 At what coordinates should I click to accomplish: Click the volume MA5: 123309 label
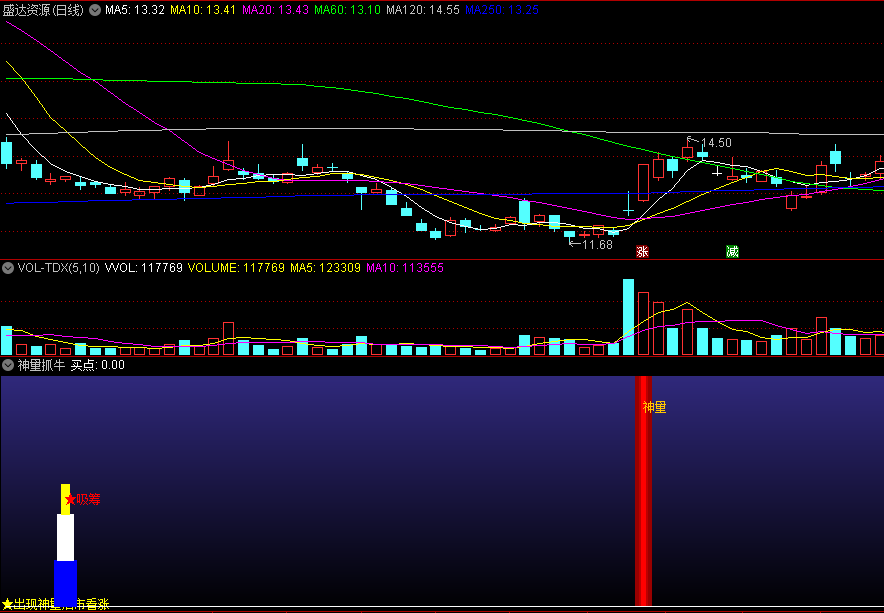pos(325,268)
